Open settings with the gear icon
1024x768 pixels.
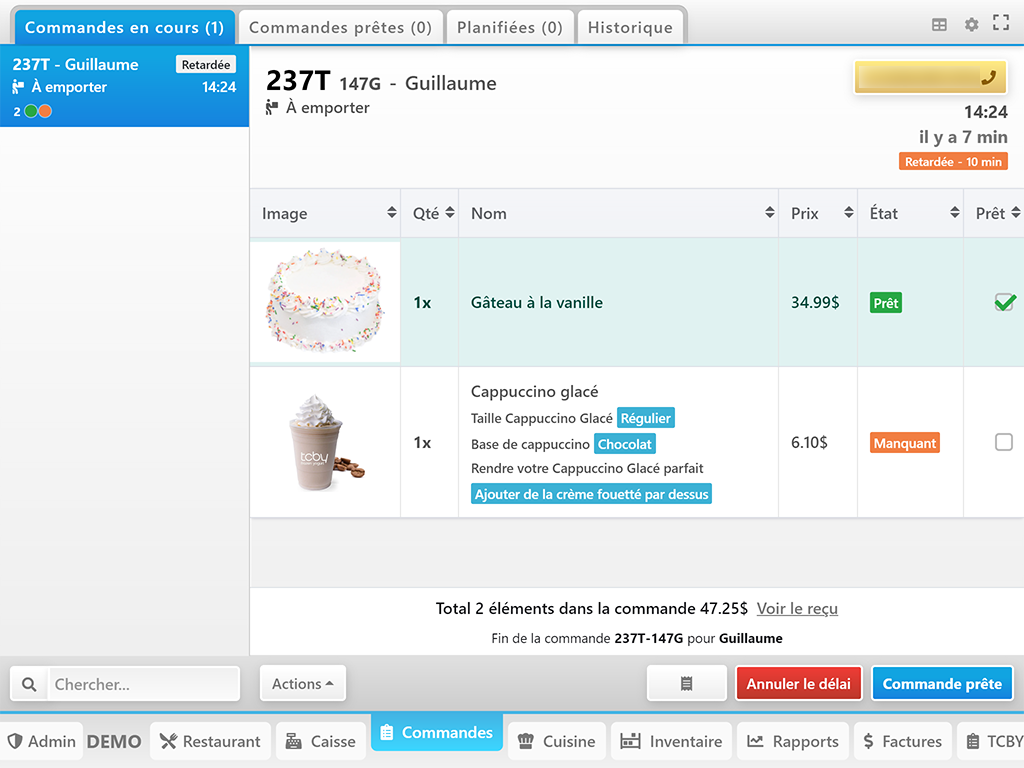click(971, 25)
